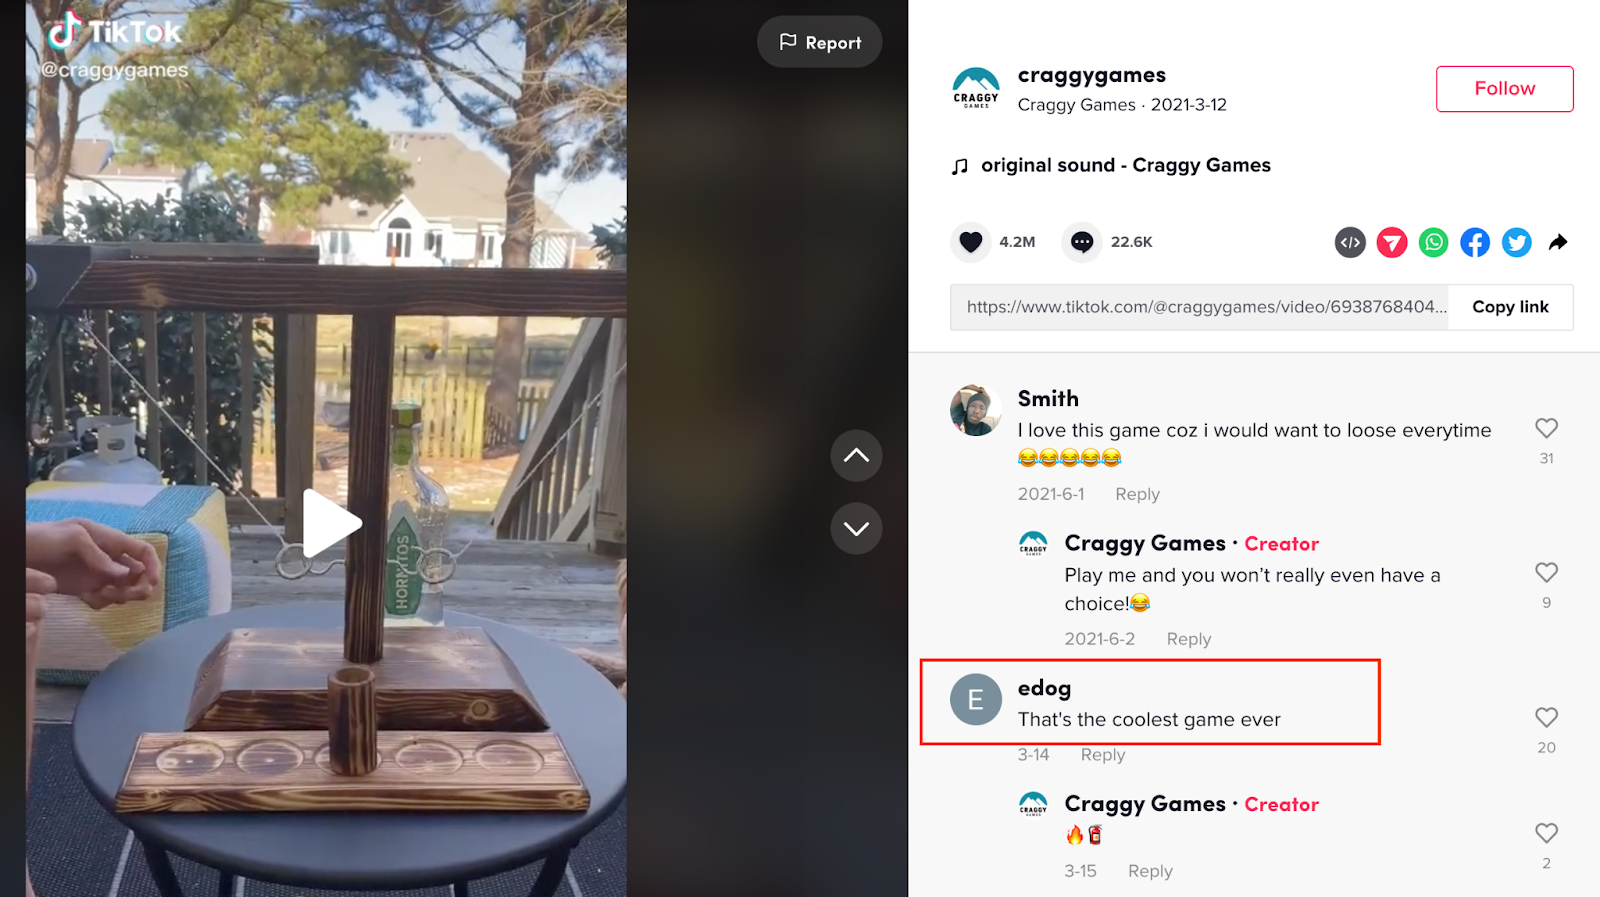This screenshot has width=1600, height=897.
Task: Share the video to Facebook
Action: click(x=1475, y=242)
